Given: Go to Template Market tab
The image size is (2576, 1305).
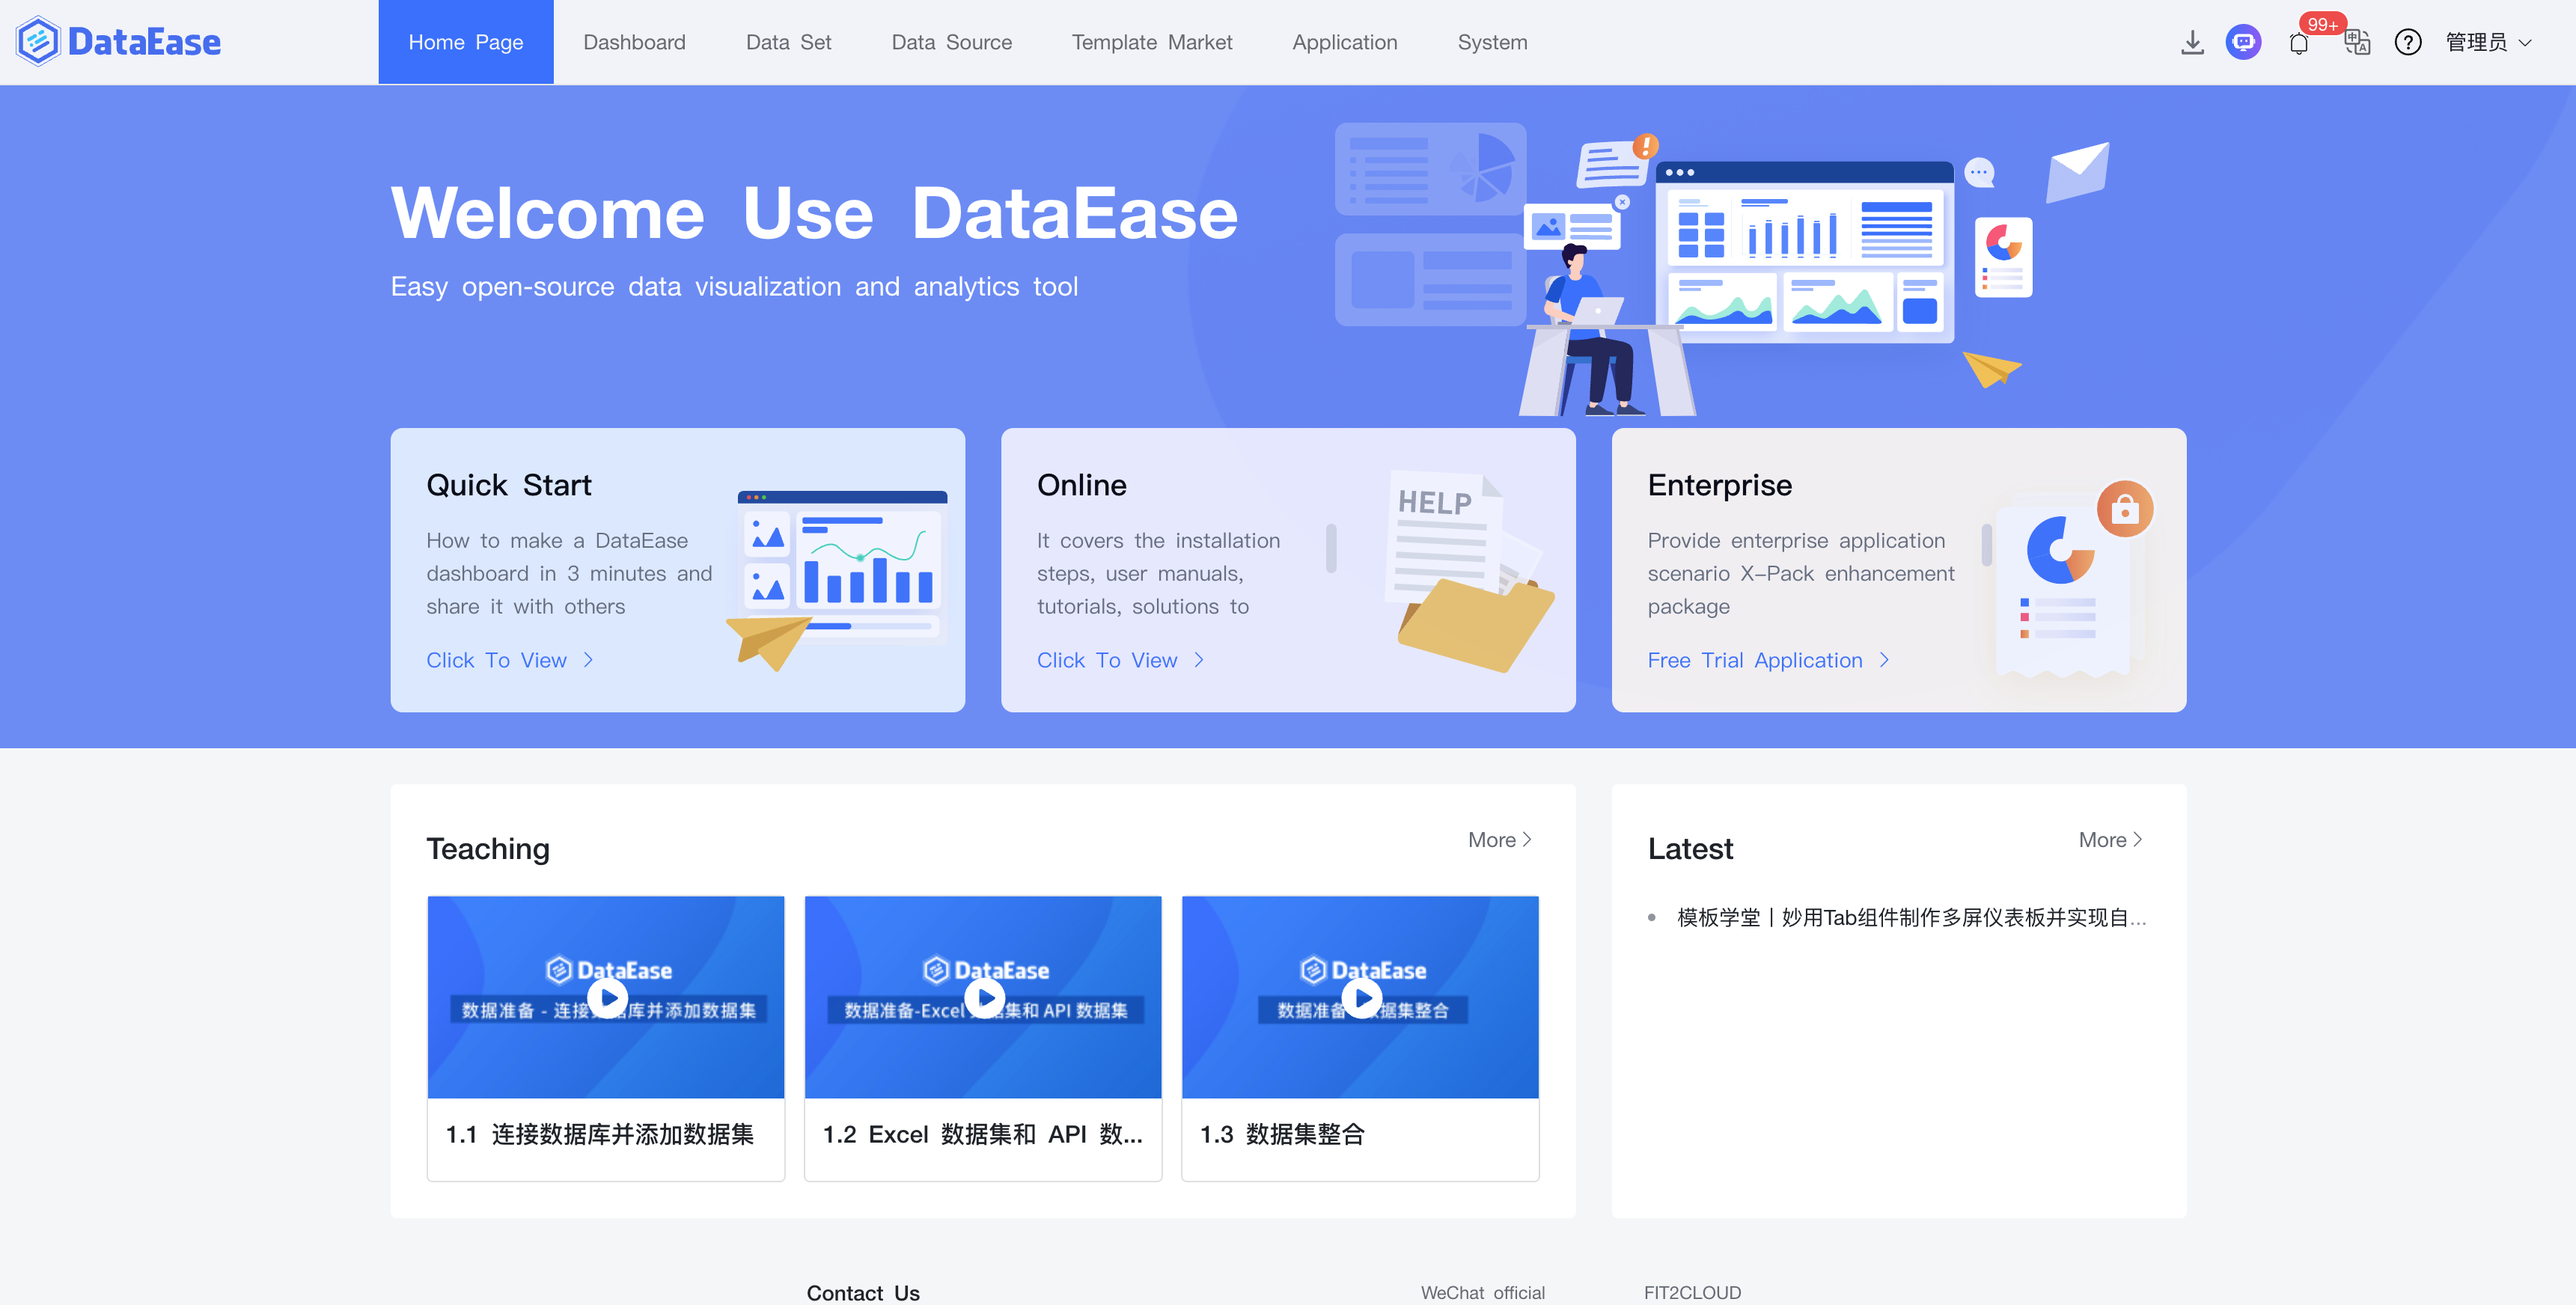Looking at the screenshot, I should point(1151,42).
